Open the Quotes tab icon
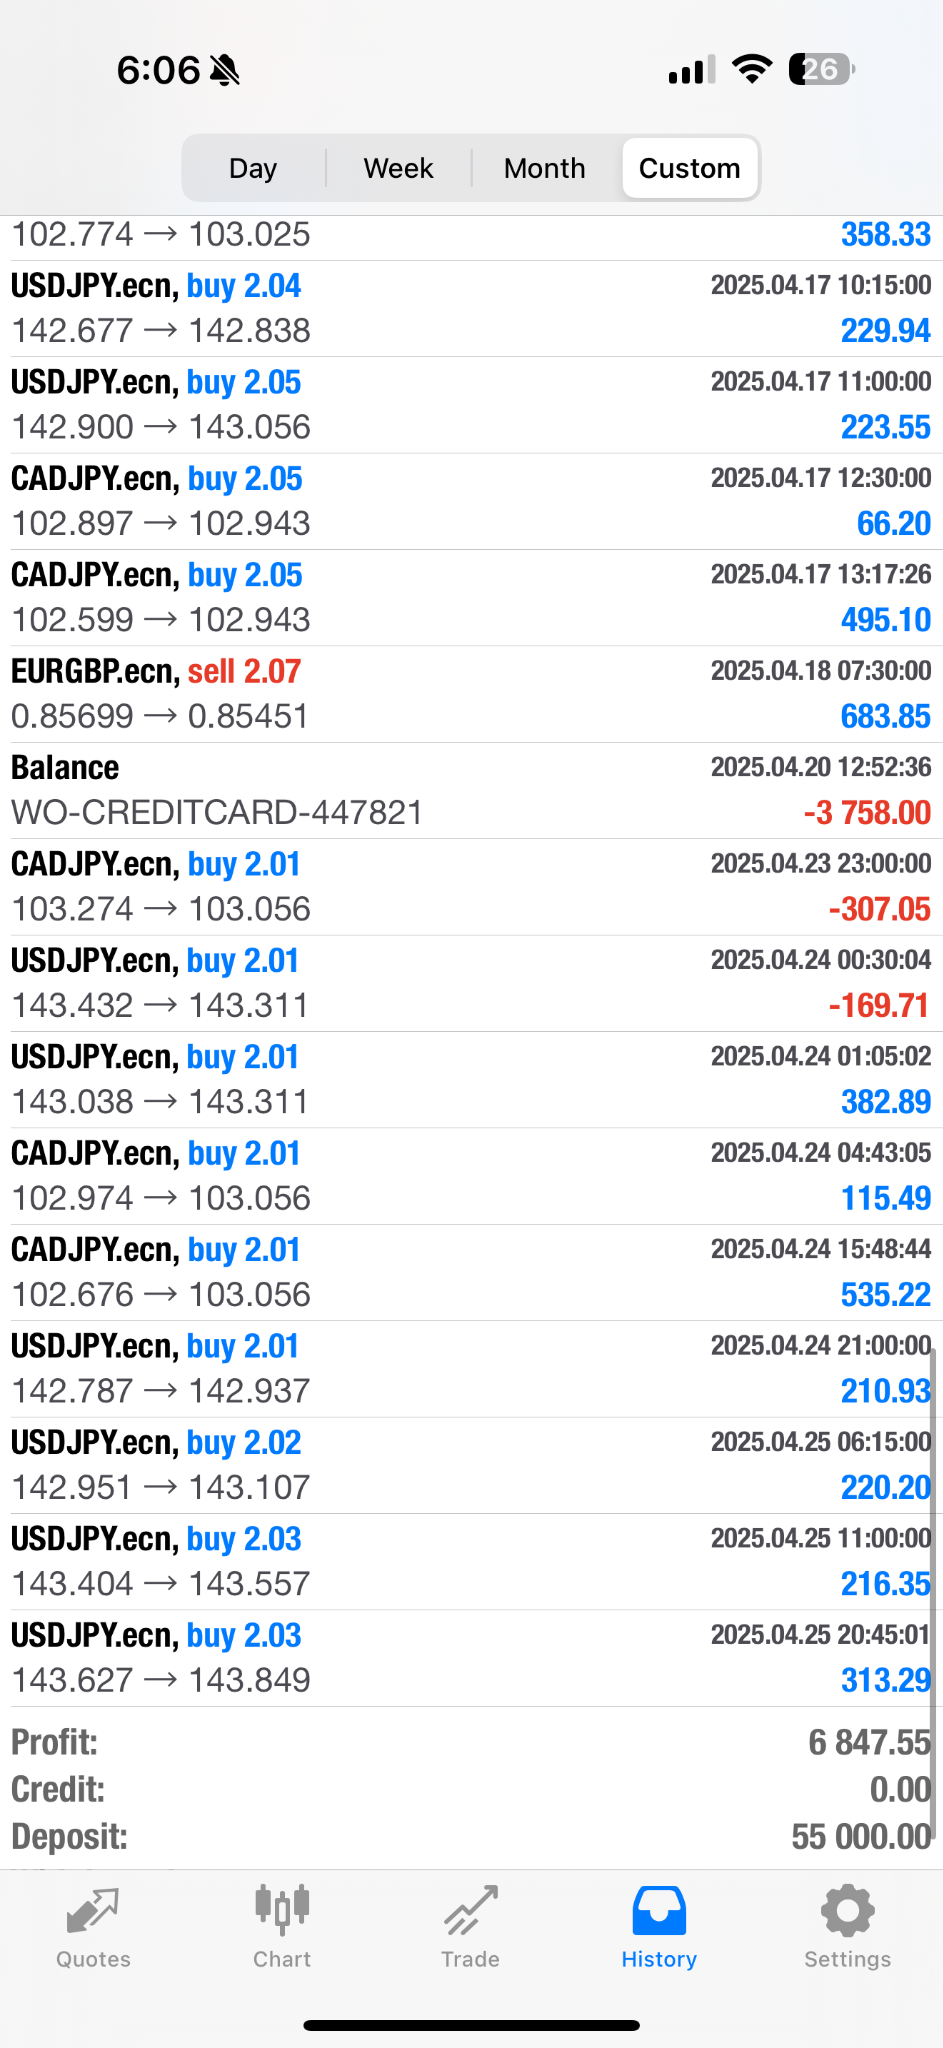The height and width of the screenshot is (2048, 943). point(93,1912)
